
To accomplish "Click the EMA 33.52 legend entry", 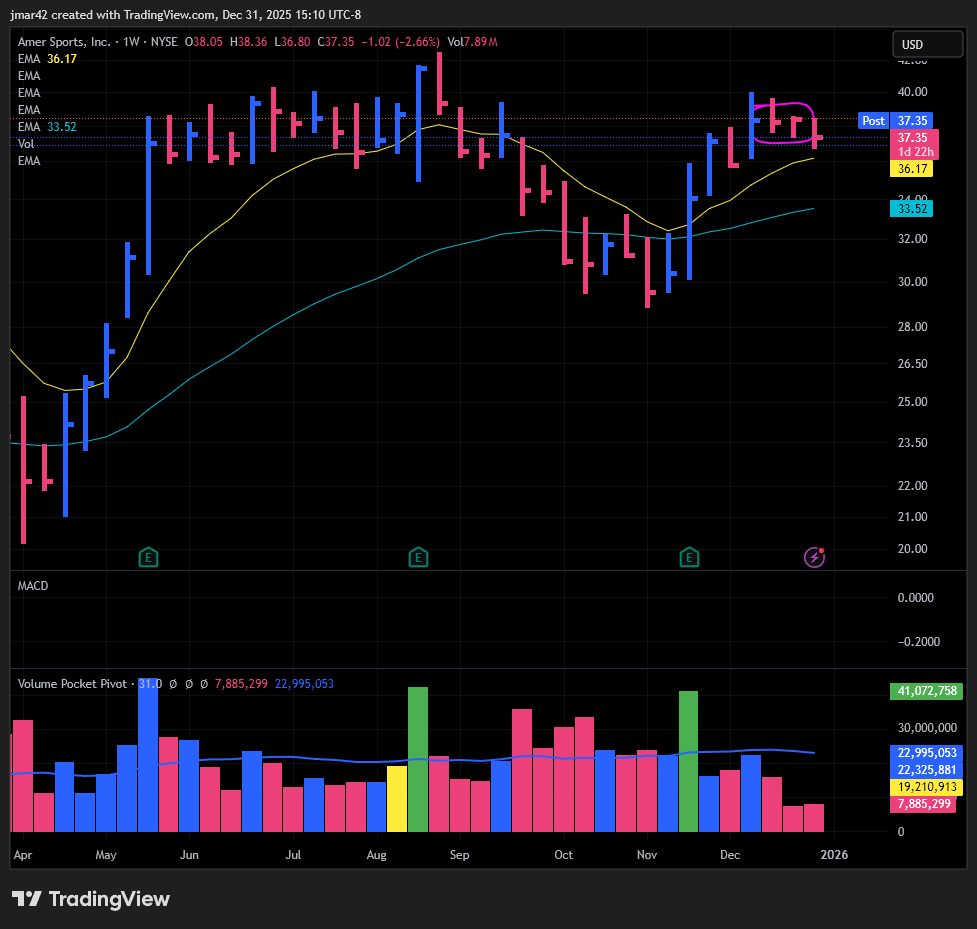I will tap(47, 127).
